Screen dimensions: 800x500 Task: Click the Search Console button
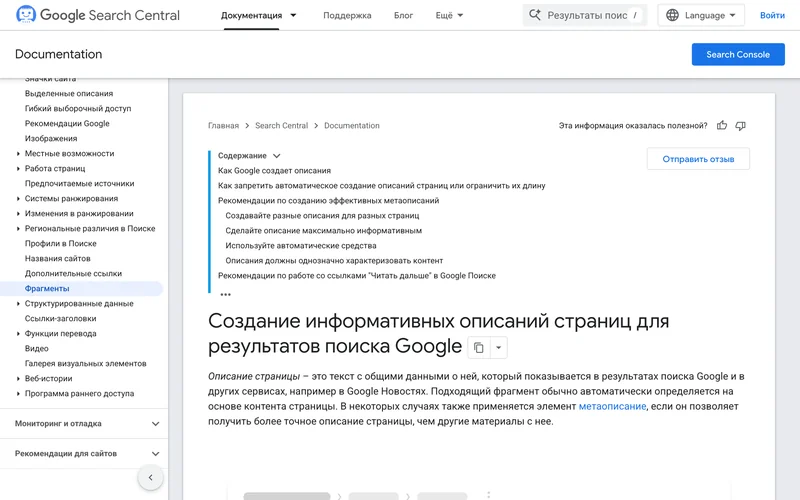(x=738, y=54)
